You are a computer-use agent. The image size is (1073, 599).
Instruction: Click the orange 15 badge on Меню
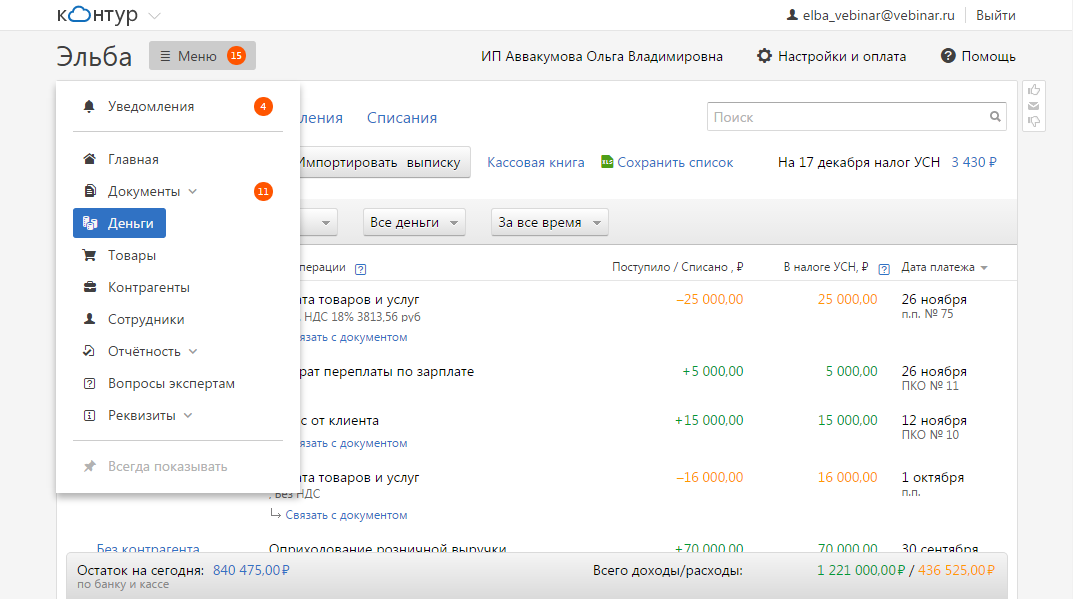click(236, 55)
